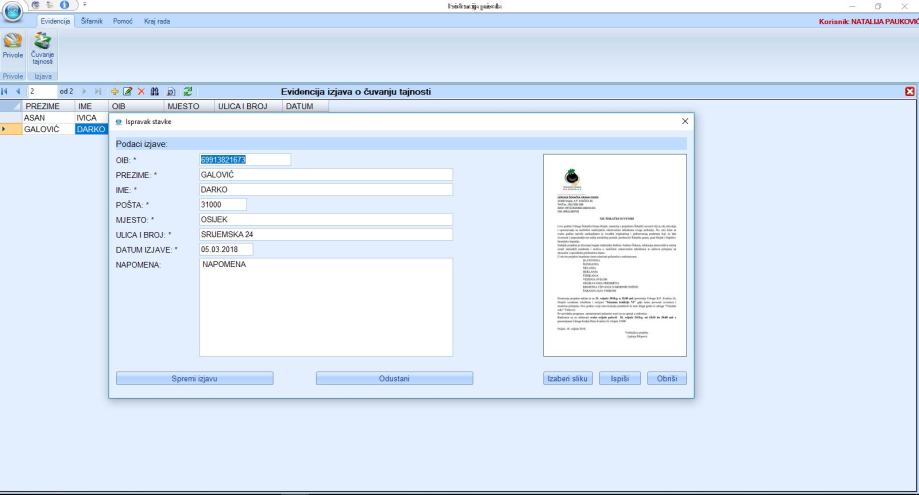Sort by DATUM column header
Screen dimensions: 919x495
coord(305,106)
